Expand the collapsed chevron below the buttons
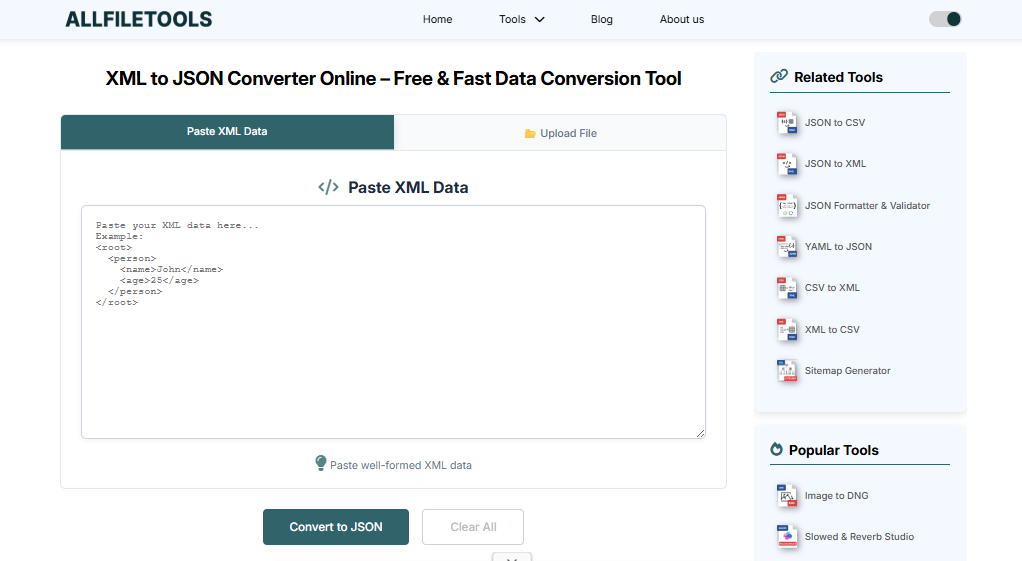 tap(511, 557)
